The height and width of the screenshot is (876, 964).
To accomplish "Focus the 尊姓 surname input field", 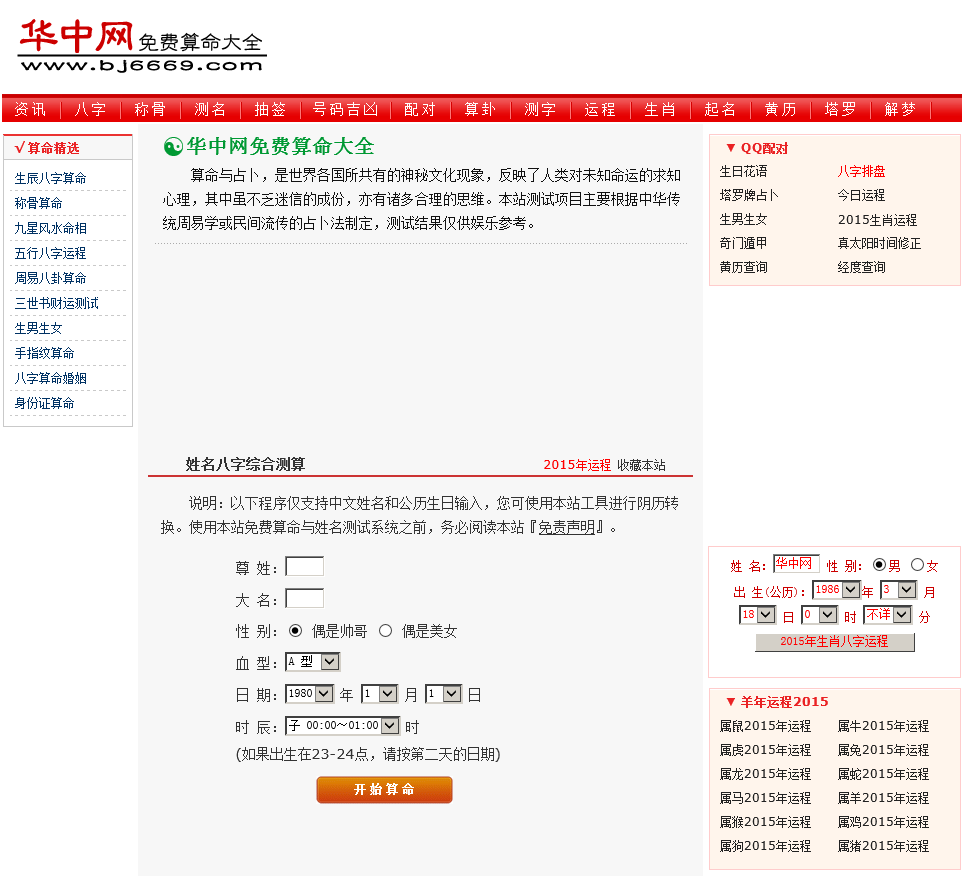I will pyautogui.click(x=304, y=566).
